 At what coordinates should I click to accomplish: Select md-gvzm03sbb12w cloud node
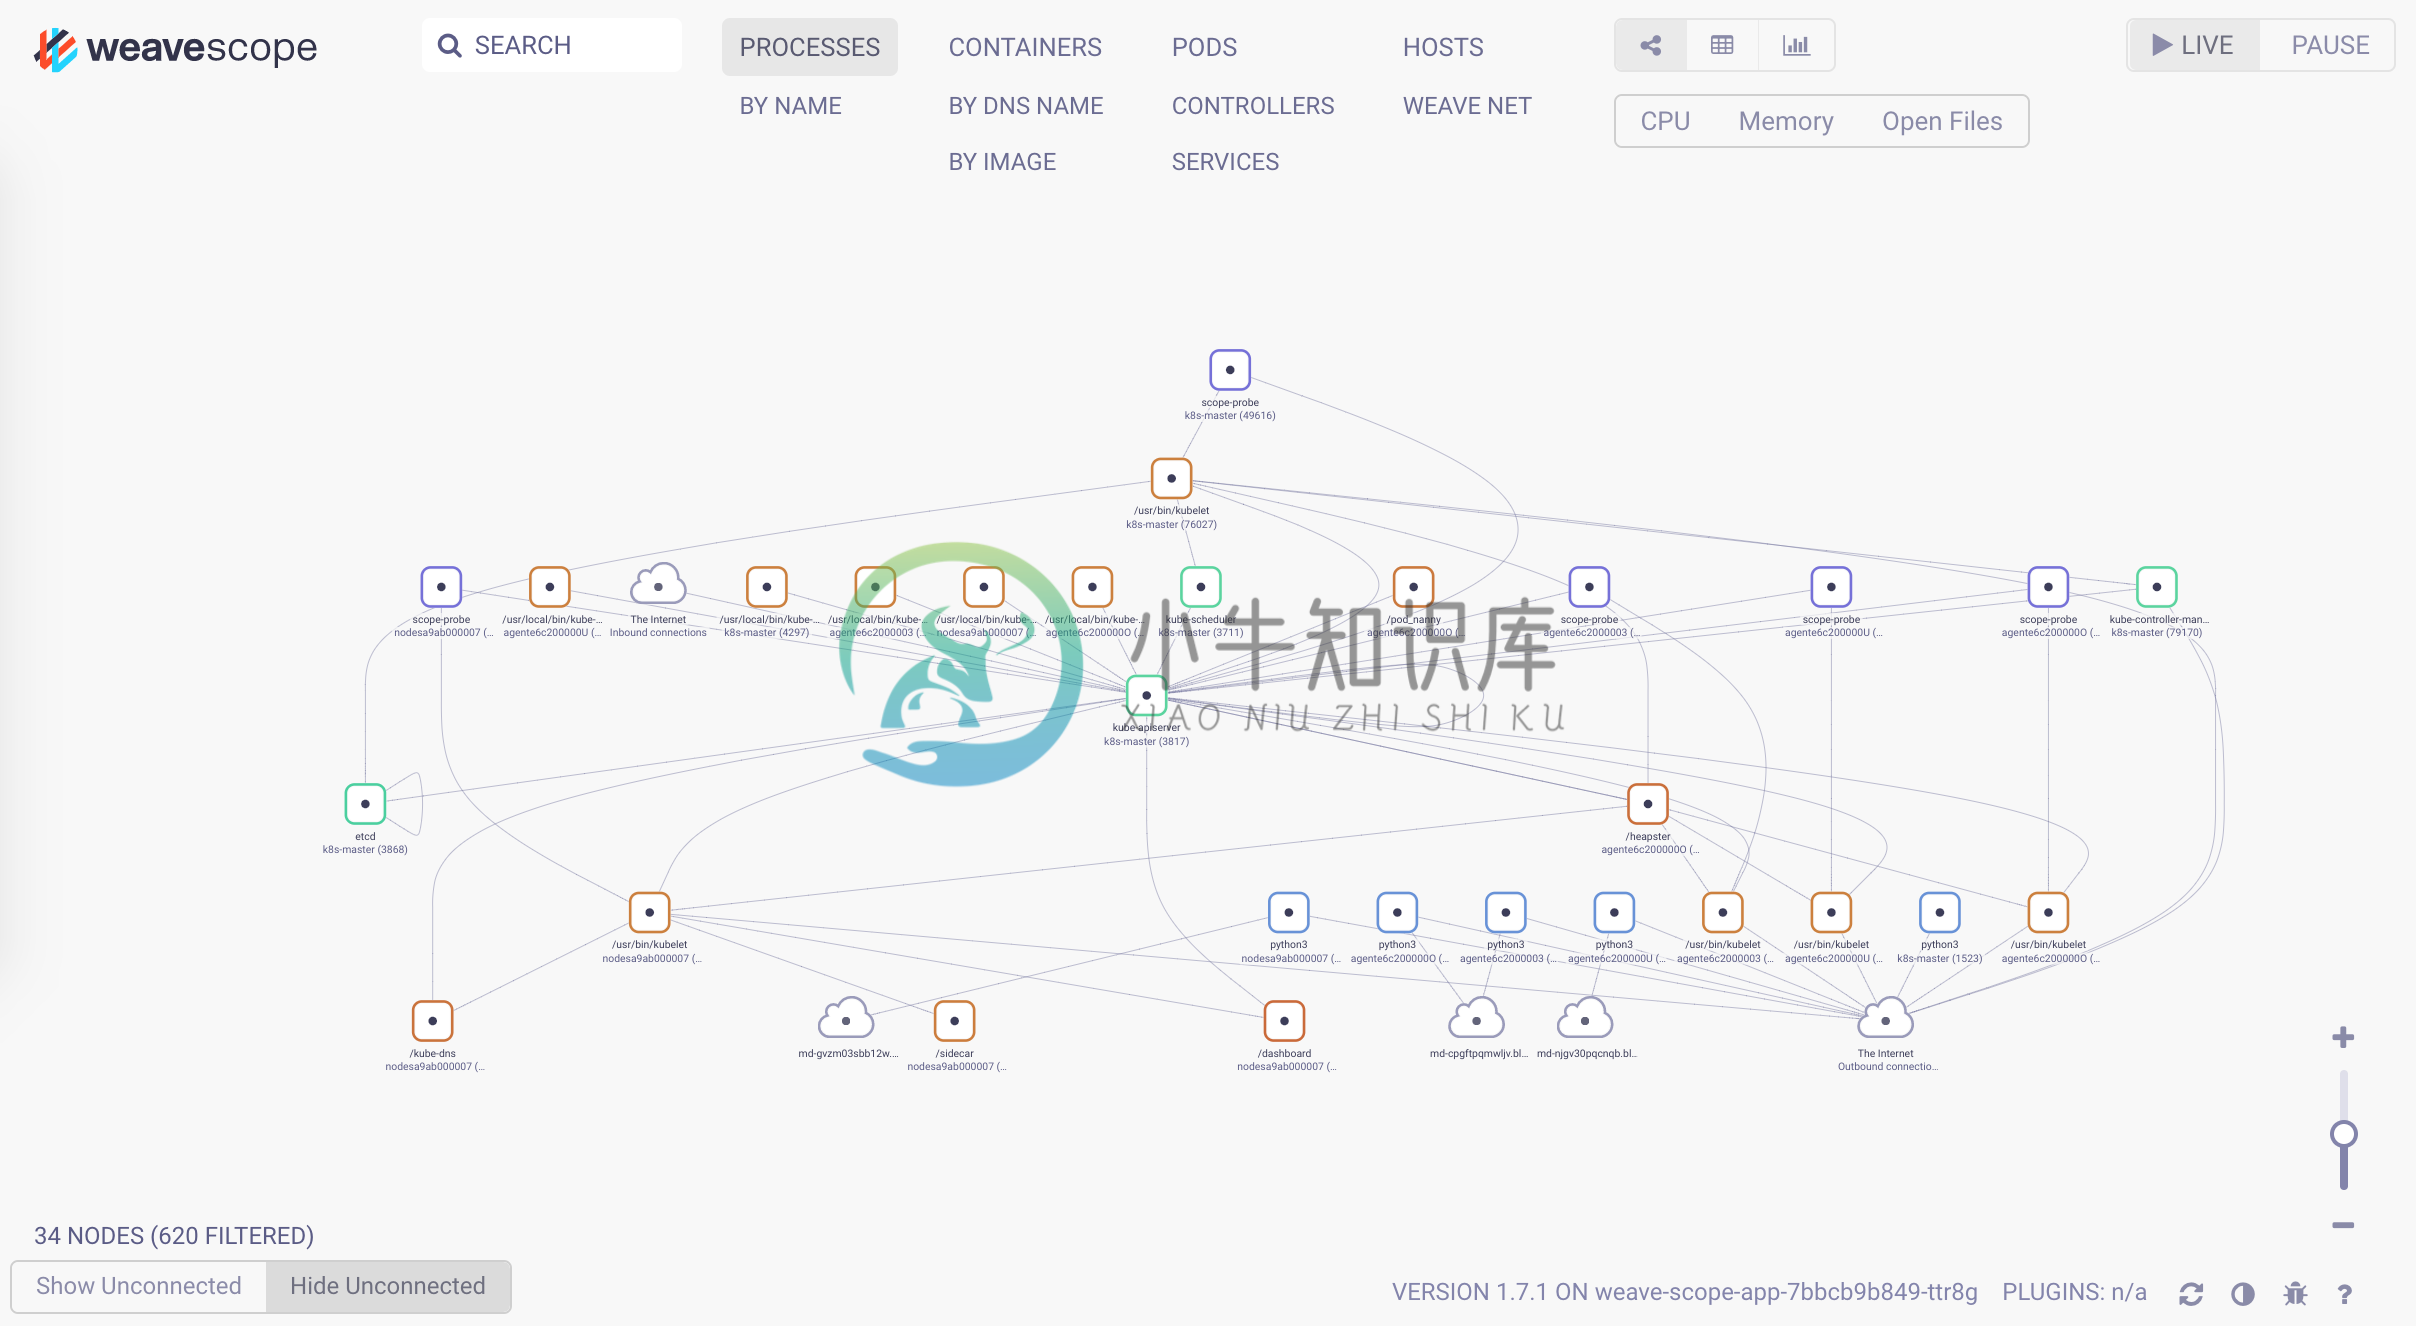coord(846,1019)
